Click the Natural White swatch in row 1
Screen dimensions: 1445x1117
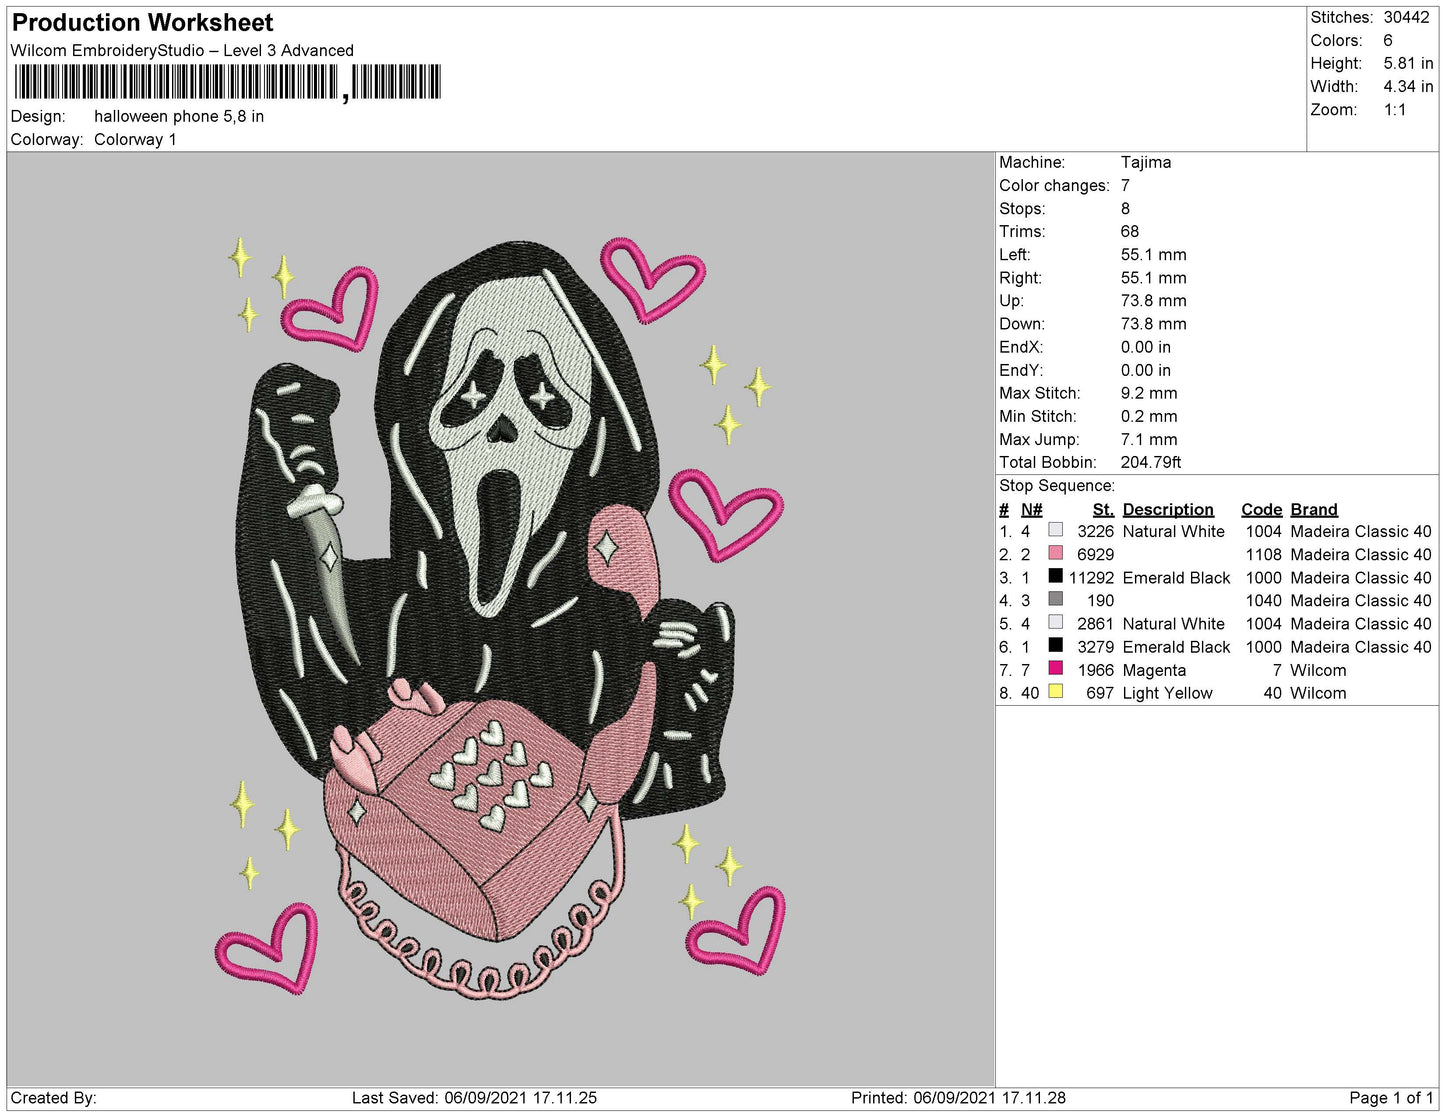point(1055,530)
